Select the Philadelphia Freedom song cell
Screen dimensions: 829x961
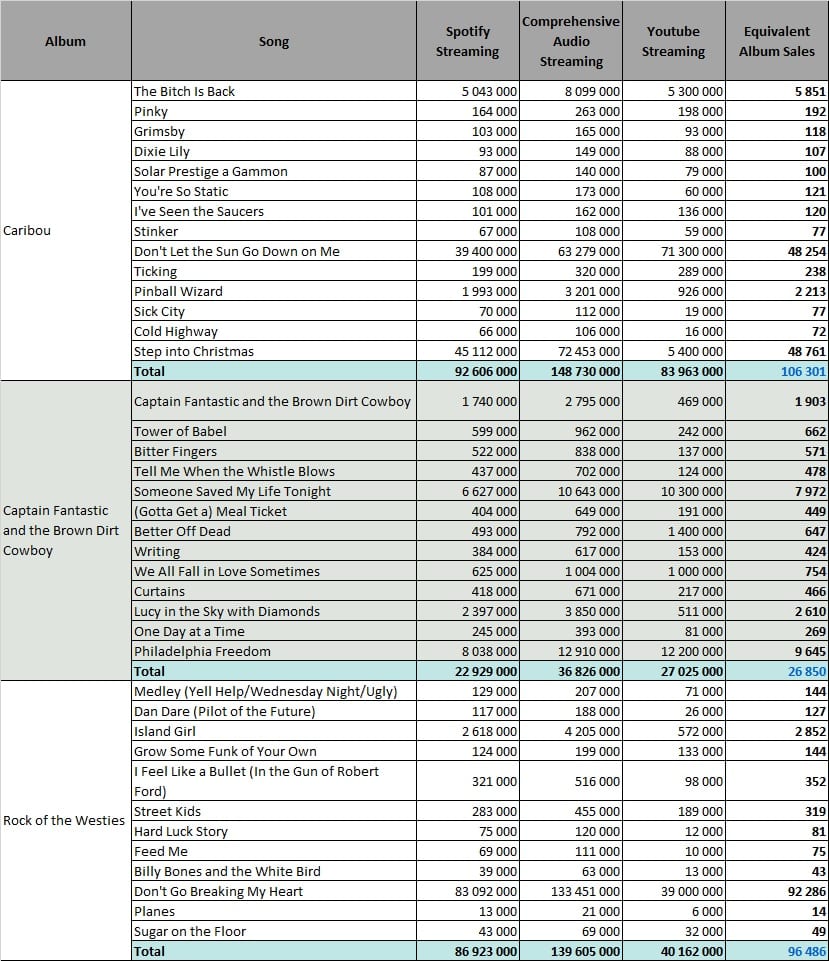274,651
